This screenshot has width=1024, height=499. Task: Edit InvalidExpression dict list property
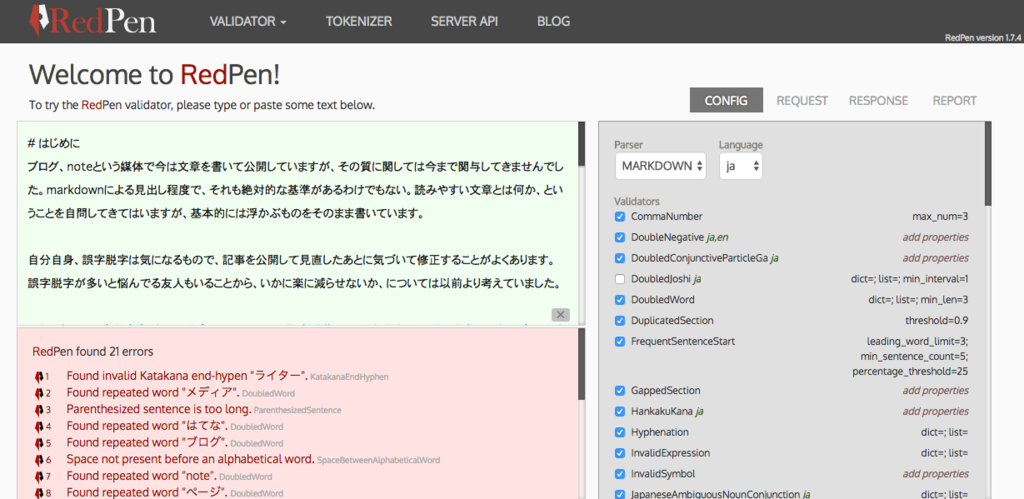[944, 453]
